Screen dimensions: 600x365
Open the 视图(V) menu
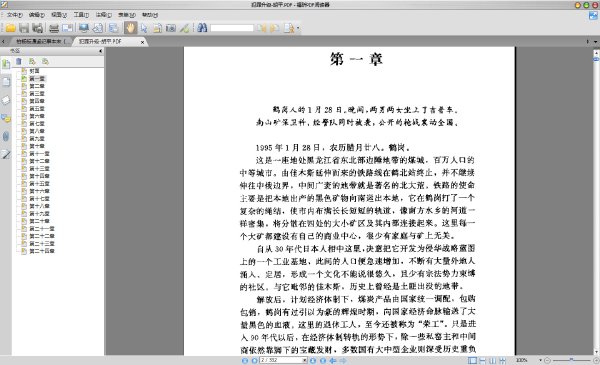[59, 15]
